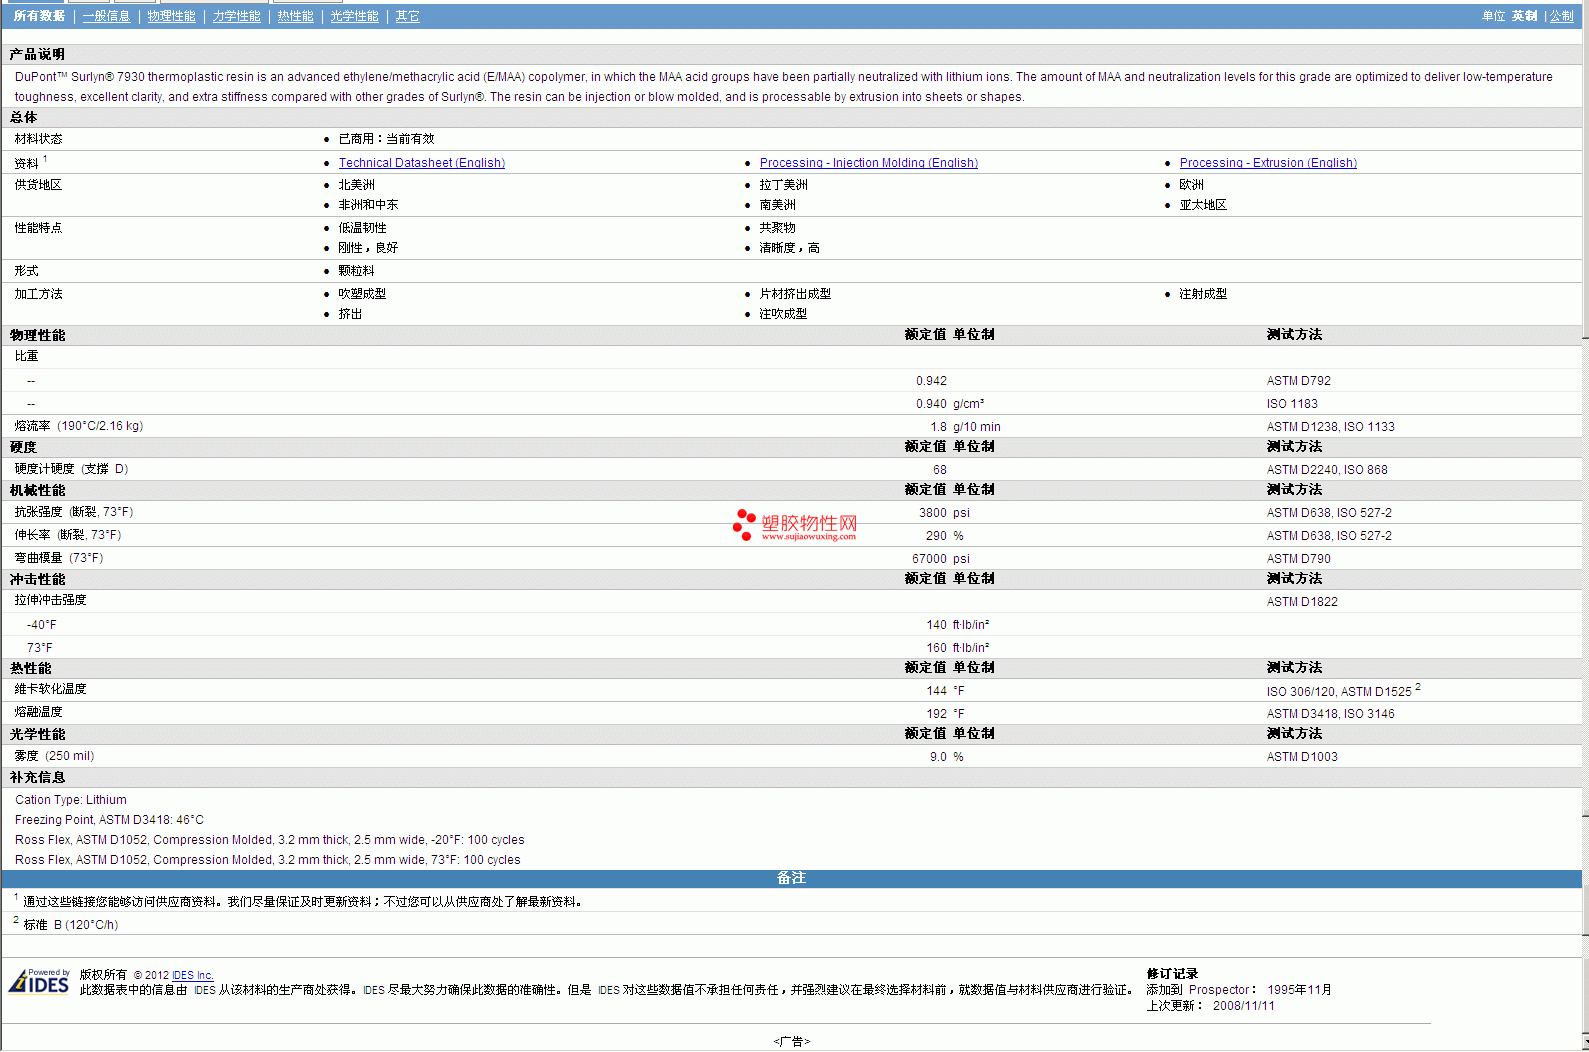
Task: Click the 产品说明 section header
Action: point(38,54)
